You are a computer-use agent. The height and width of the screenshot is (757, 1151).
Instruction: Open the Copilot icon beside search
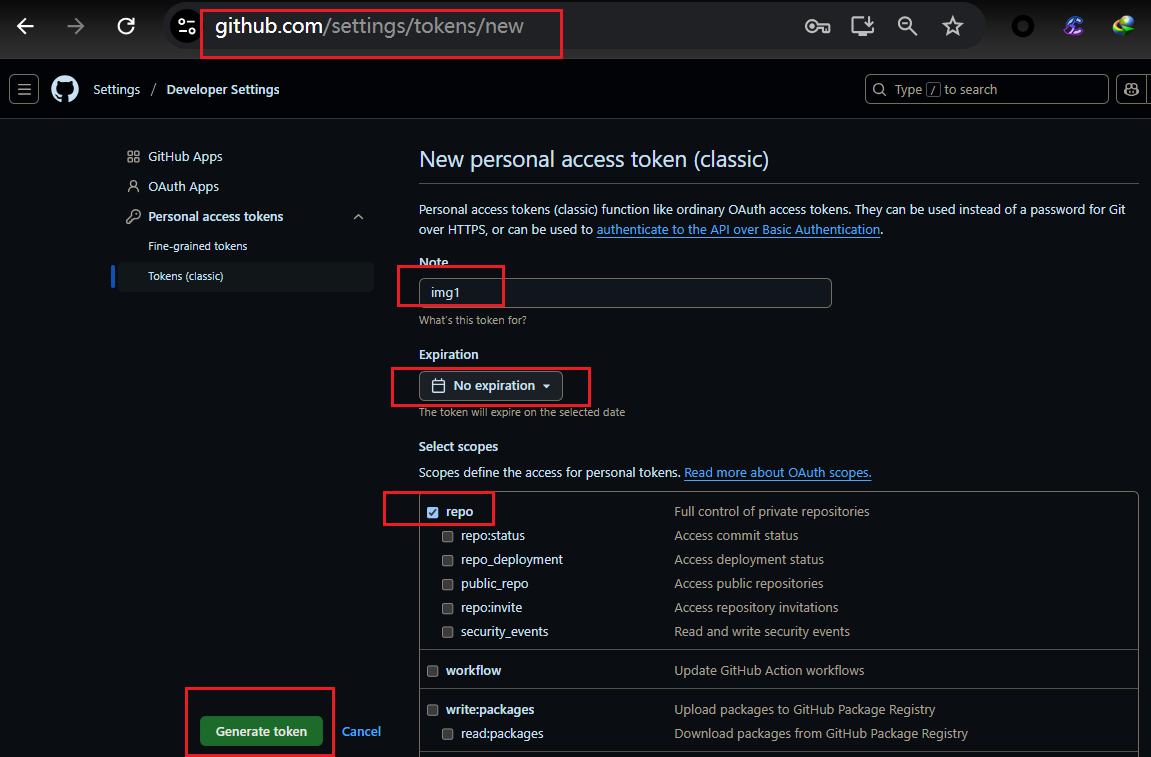(1131, 90)
